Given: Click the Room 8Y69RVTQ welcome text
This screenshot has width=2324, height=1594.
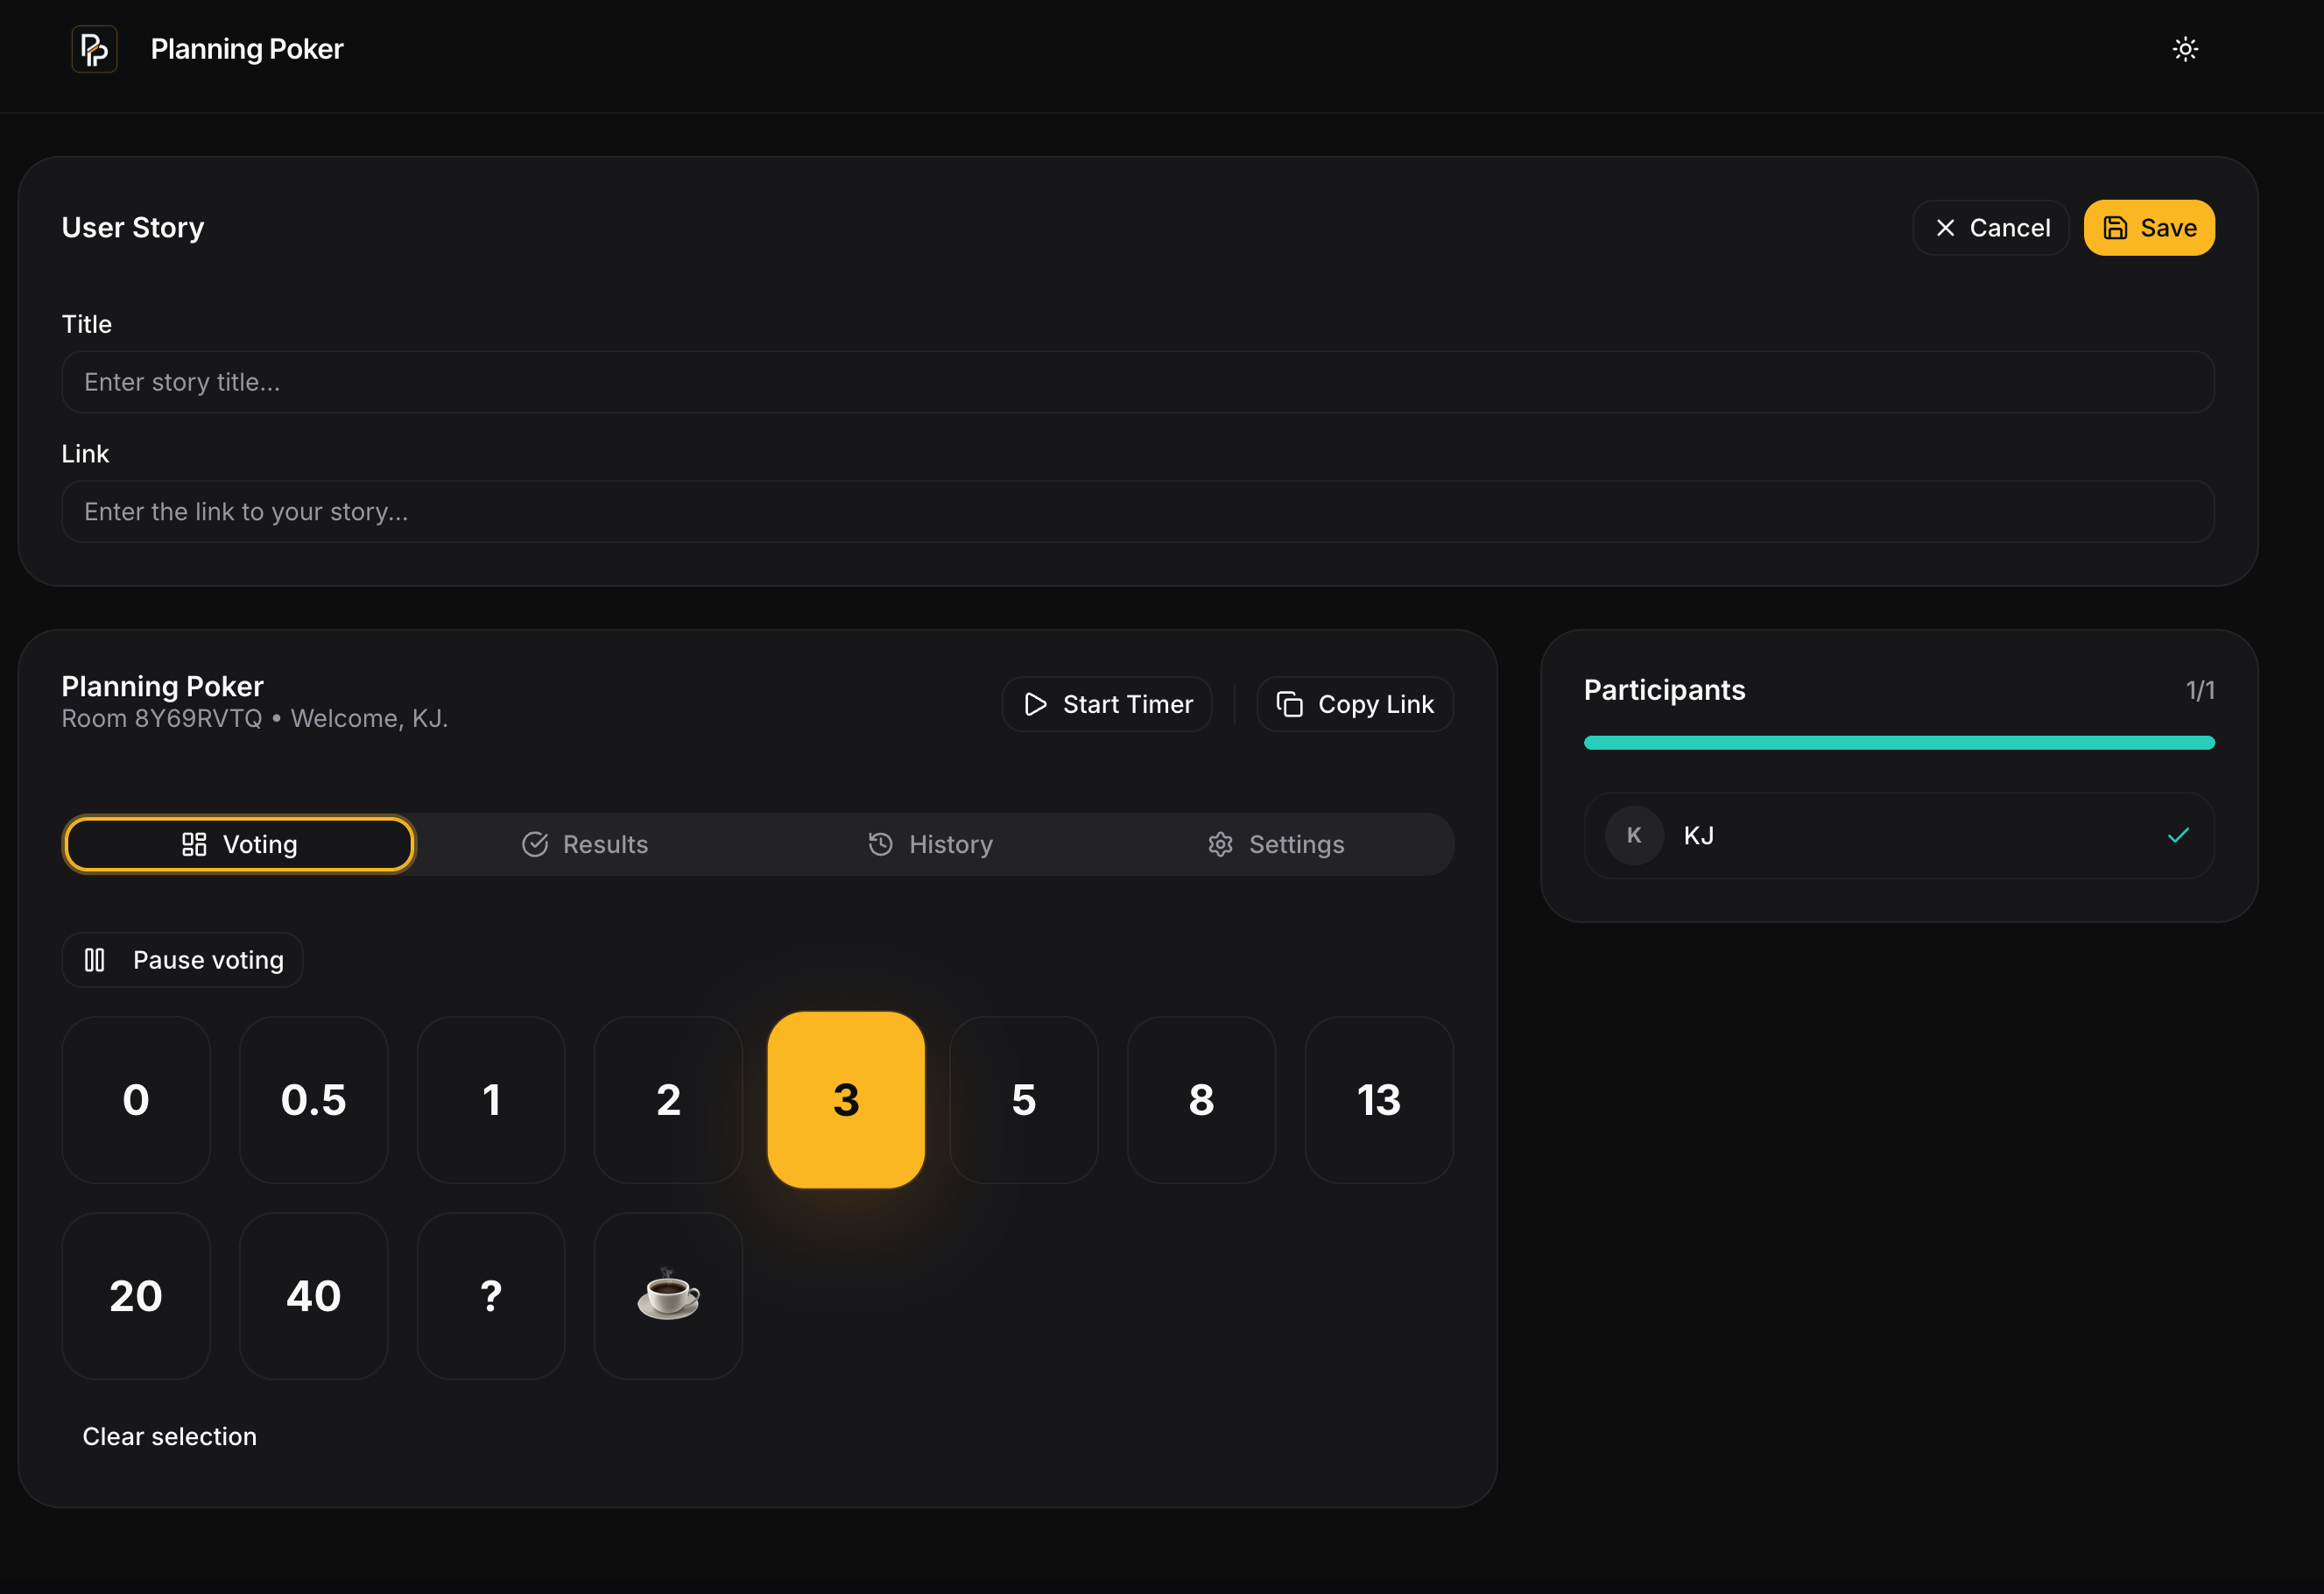Looking at the screenshot, I should click(x=255, y=719).
